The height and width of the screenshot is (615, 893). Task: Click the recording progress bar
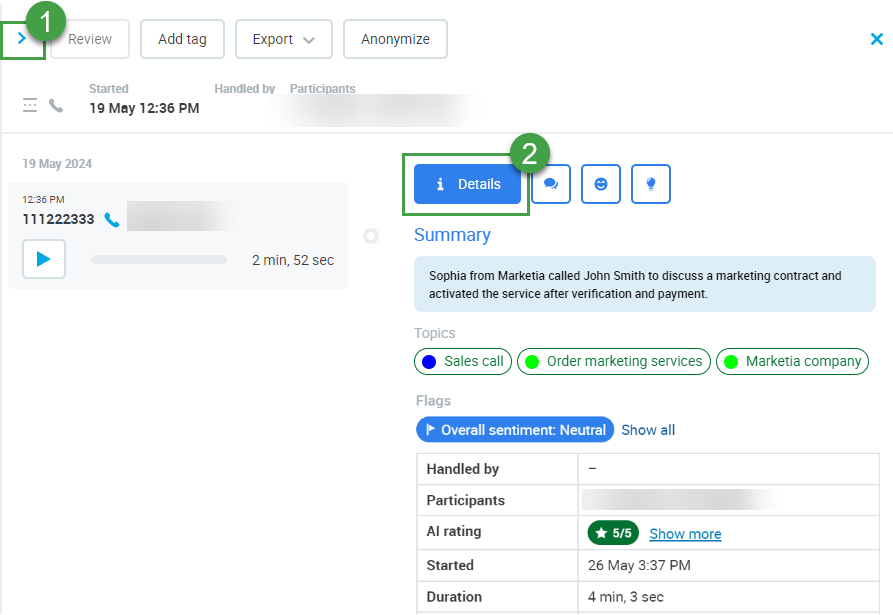pos(158,260)
